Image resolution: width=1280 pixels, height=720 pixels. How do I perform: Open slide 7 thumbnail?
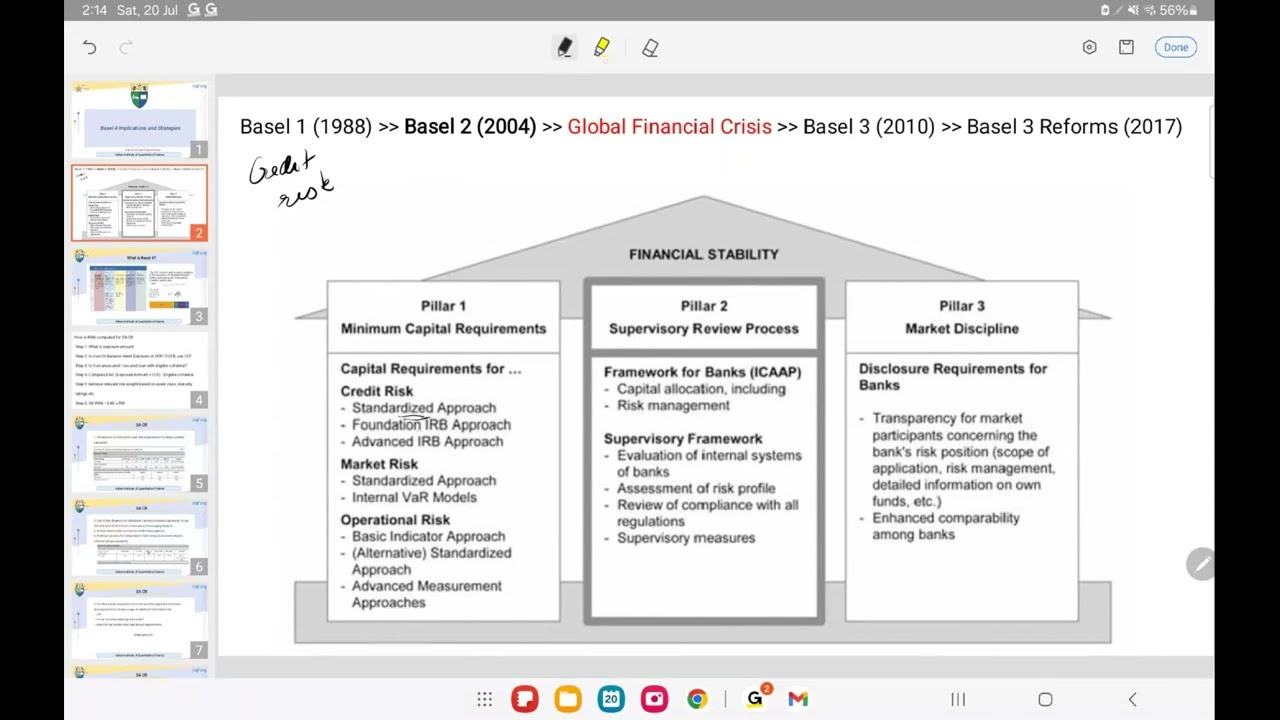pyautogui.click(x=140, y=621)
